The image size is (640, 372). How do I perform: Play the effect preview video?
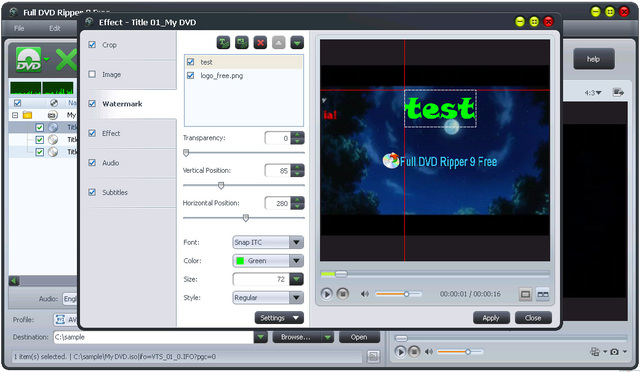point(327,294)
